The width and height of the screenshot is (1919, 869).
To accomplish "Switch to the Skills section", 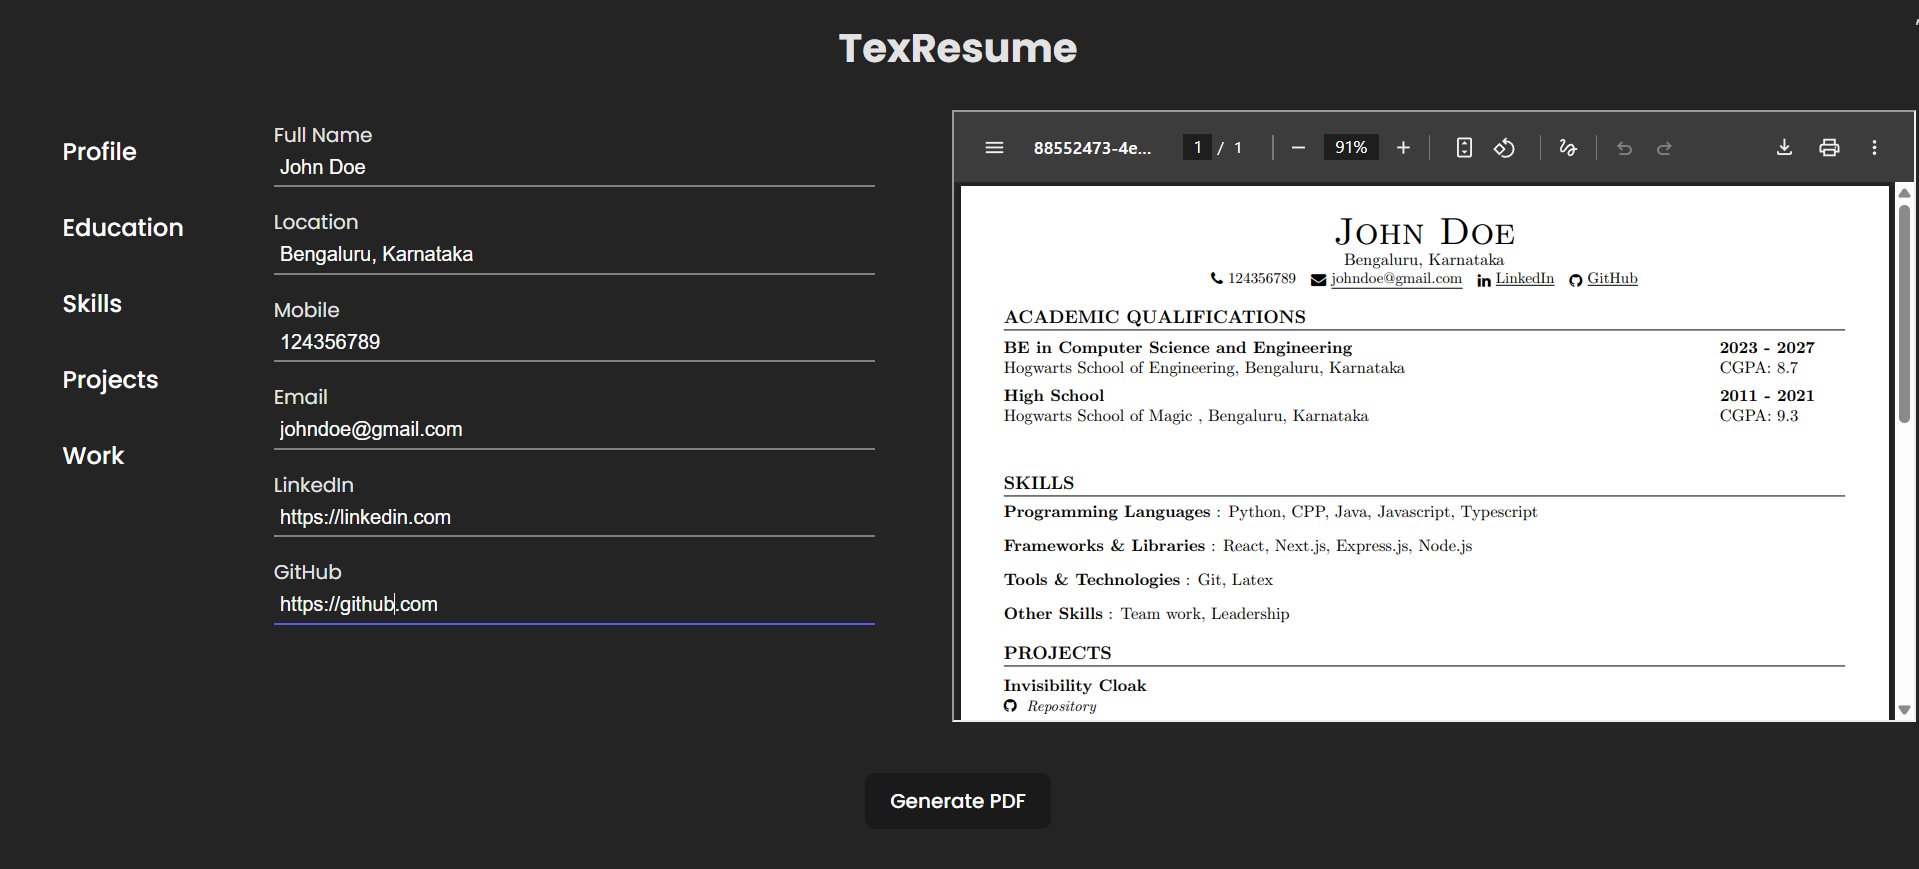I will click(92, 304).
